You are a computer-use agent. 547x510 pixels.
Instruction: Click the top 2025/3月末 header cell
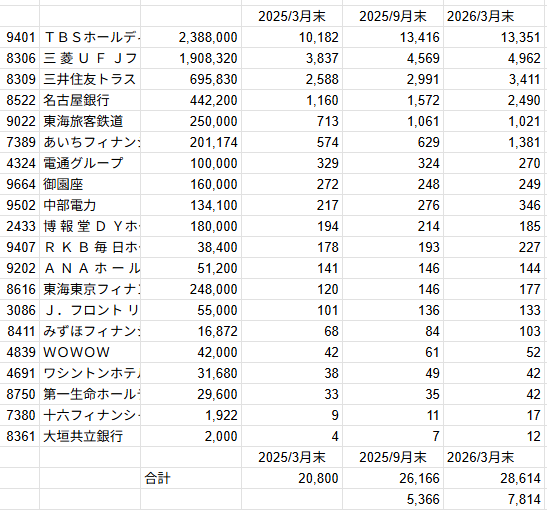tap(292, 16)
